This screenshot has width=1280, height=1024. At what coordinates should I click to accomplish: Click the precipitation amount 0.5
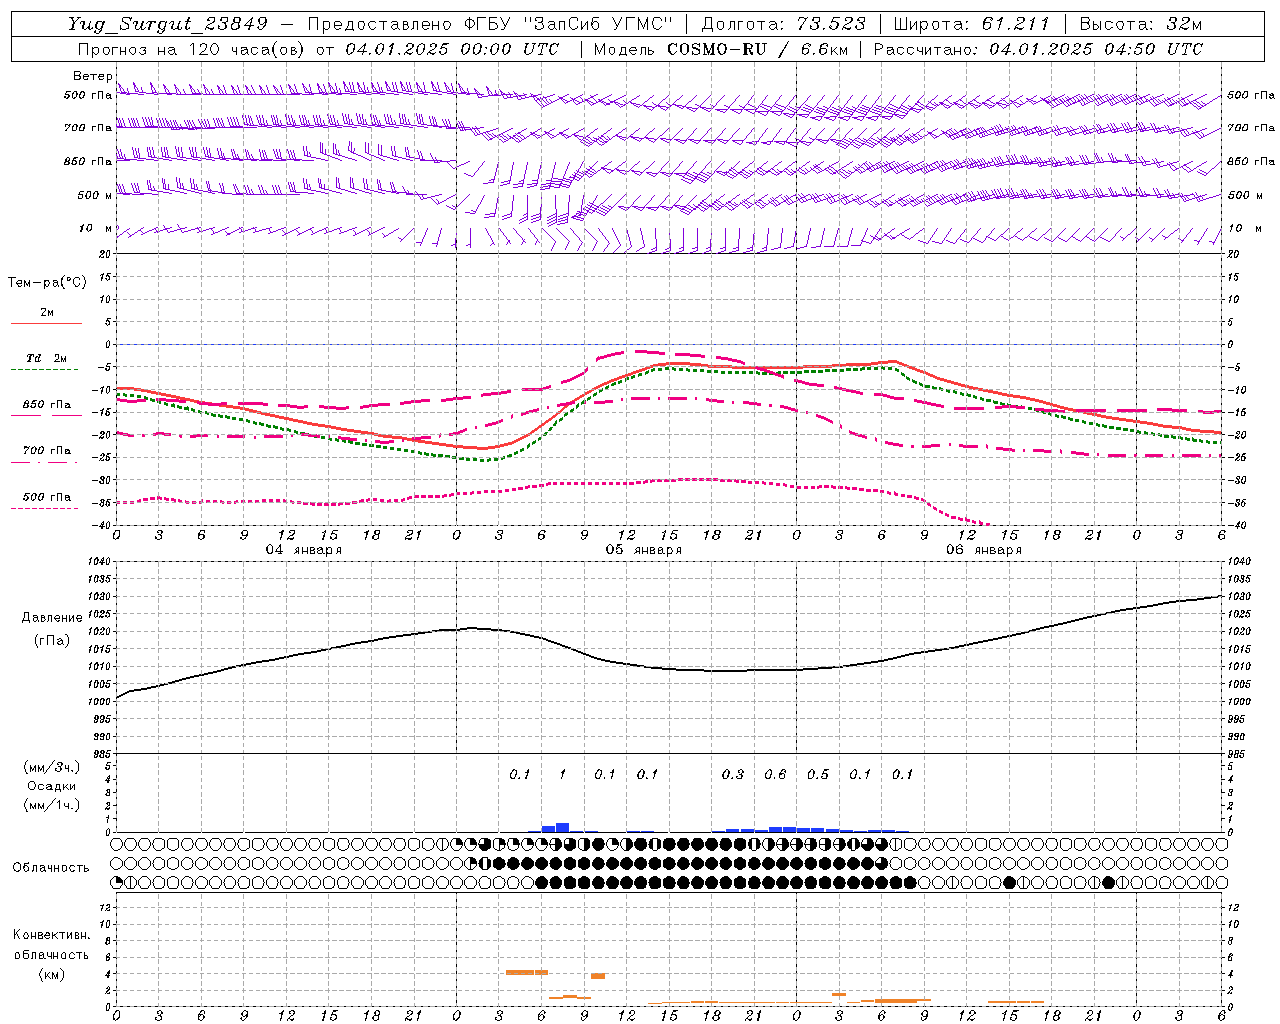point(818,774)
